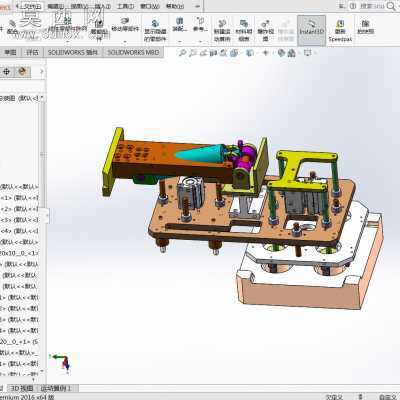Switch to the 评估 tab
400x400 pixels.
coord(32,52)
